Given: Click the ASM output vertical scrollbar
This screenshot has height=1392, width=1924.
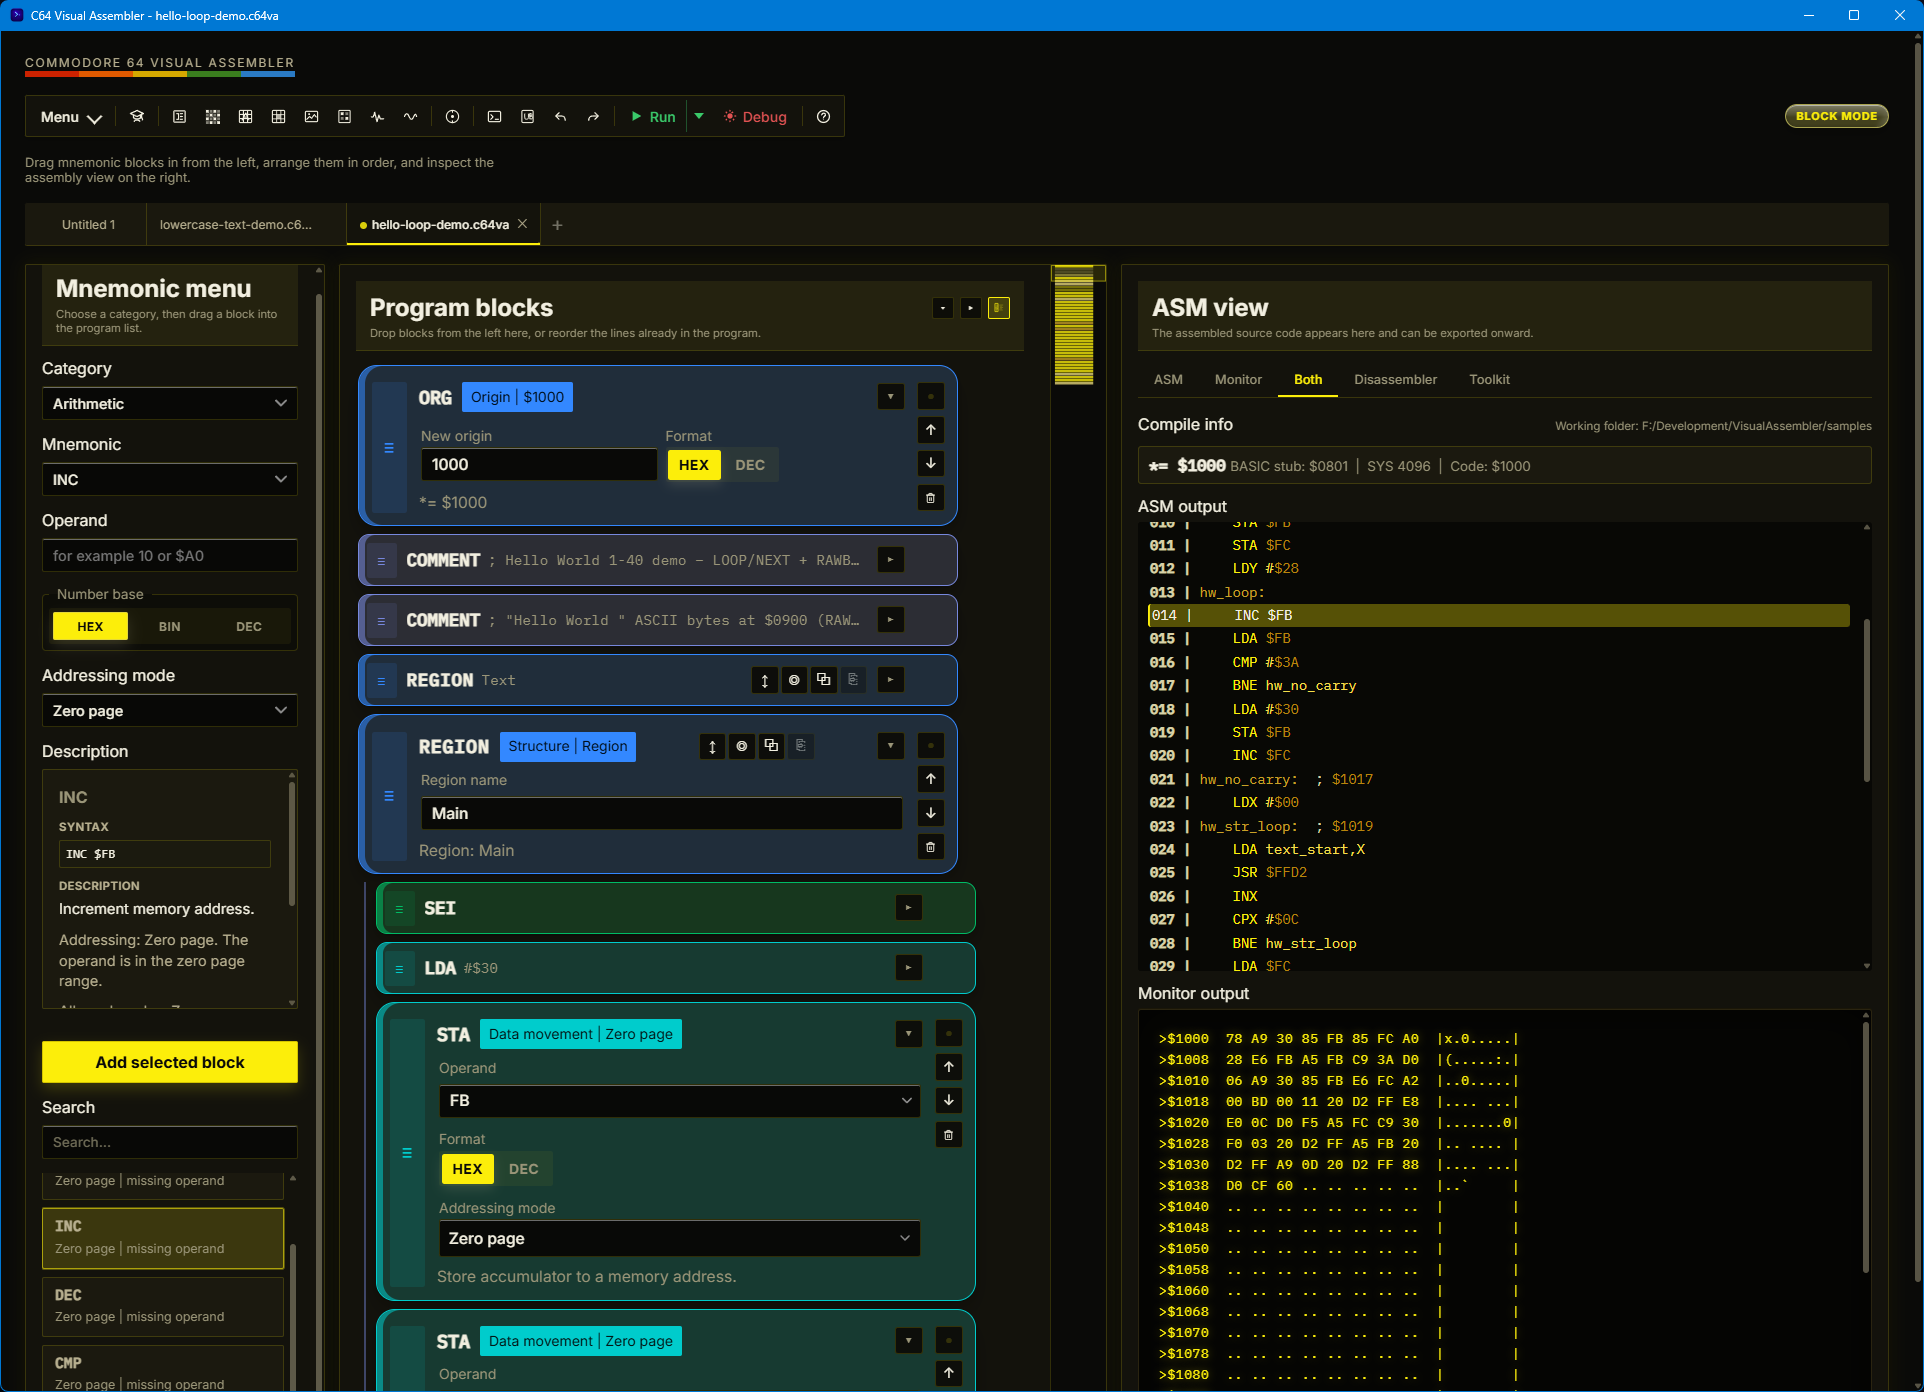Looking at the screenshot, I should tap(1866, 700).
